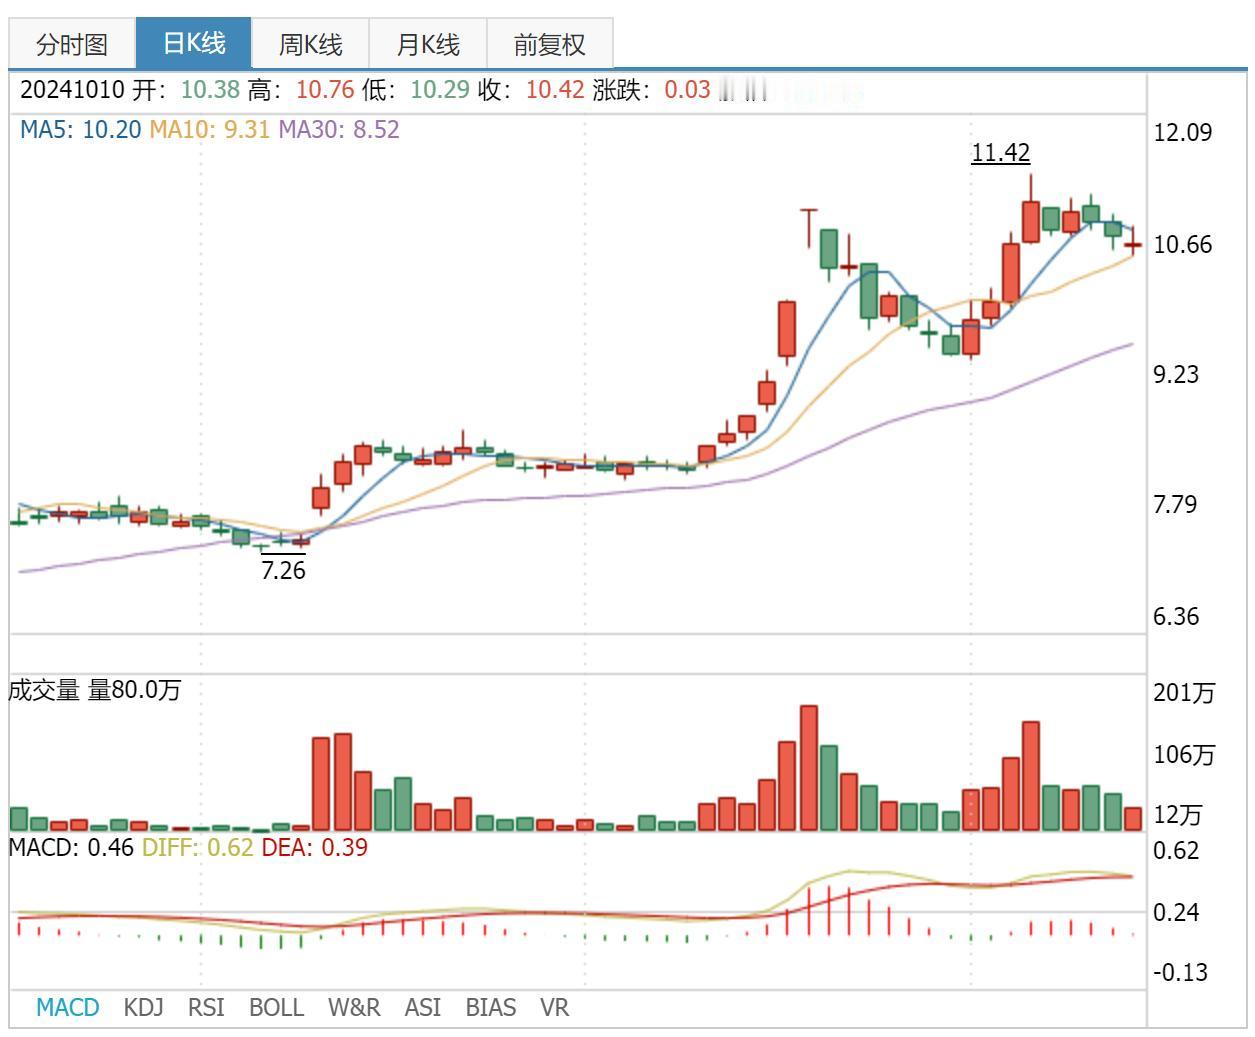Image resolution: width=1255 pixels, height=1037 pixels.
Task: Click the MA10: 9.31 legend value
Action: pos(210,129)
